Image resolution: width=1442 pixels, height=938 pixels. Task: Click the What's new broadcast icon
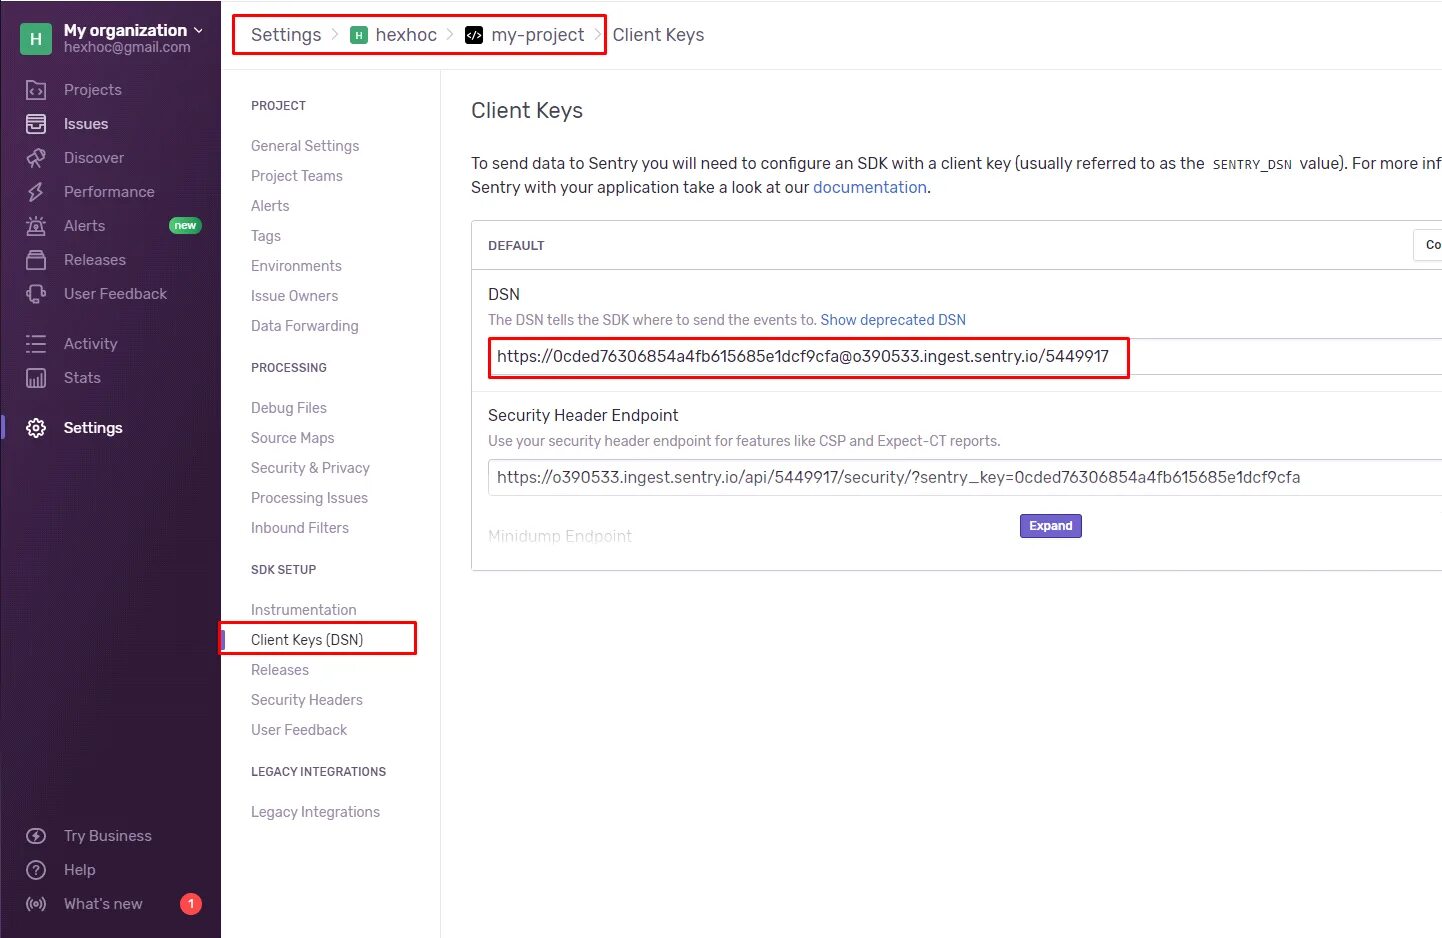pos(36,904)
